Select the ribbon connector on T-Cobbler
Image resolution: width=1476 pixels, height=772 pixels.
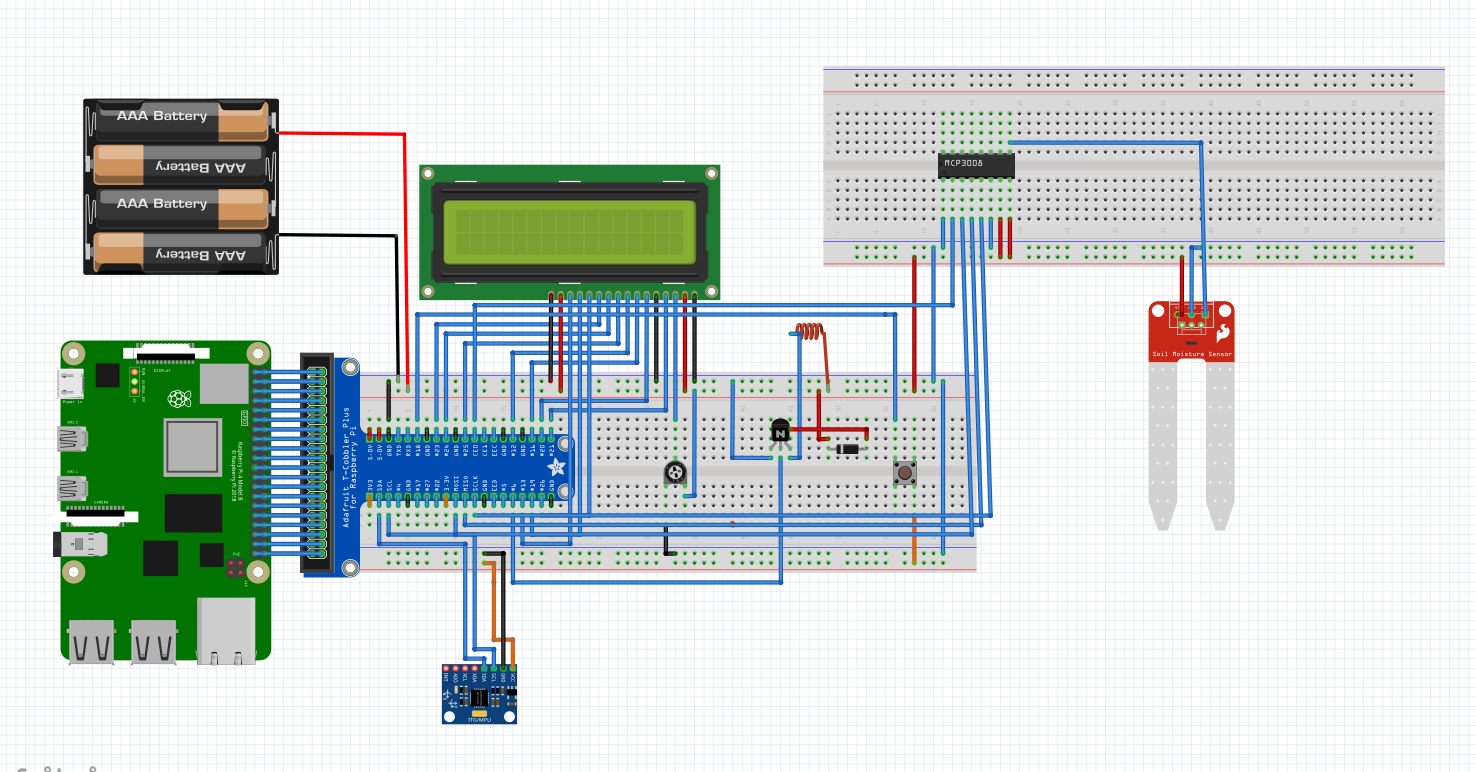[317, 464]
